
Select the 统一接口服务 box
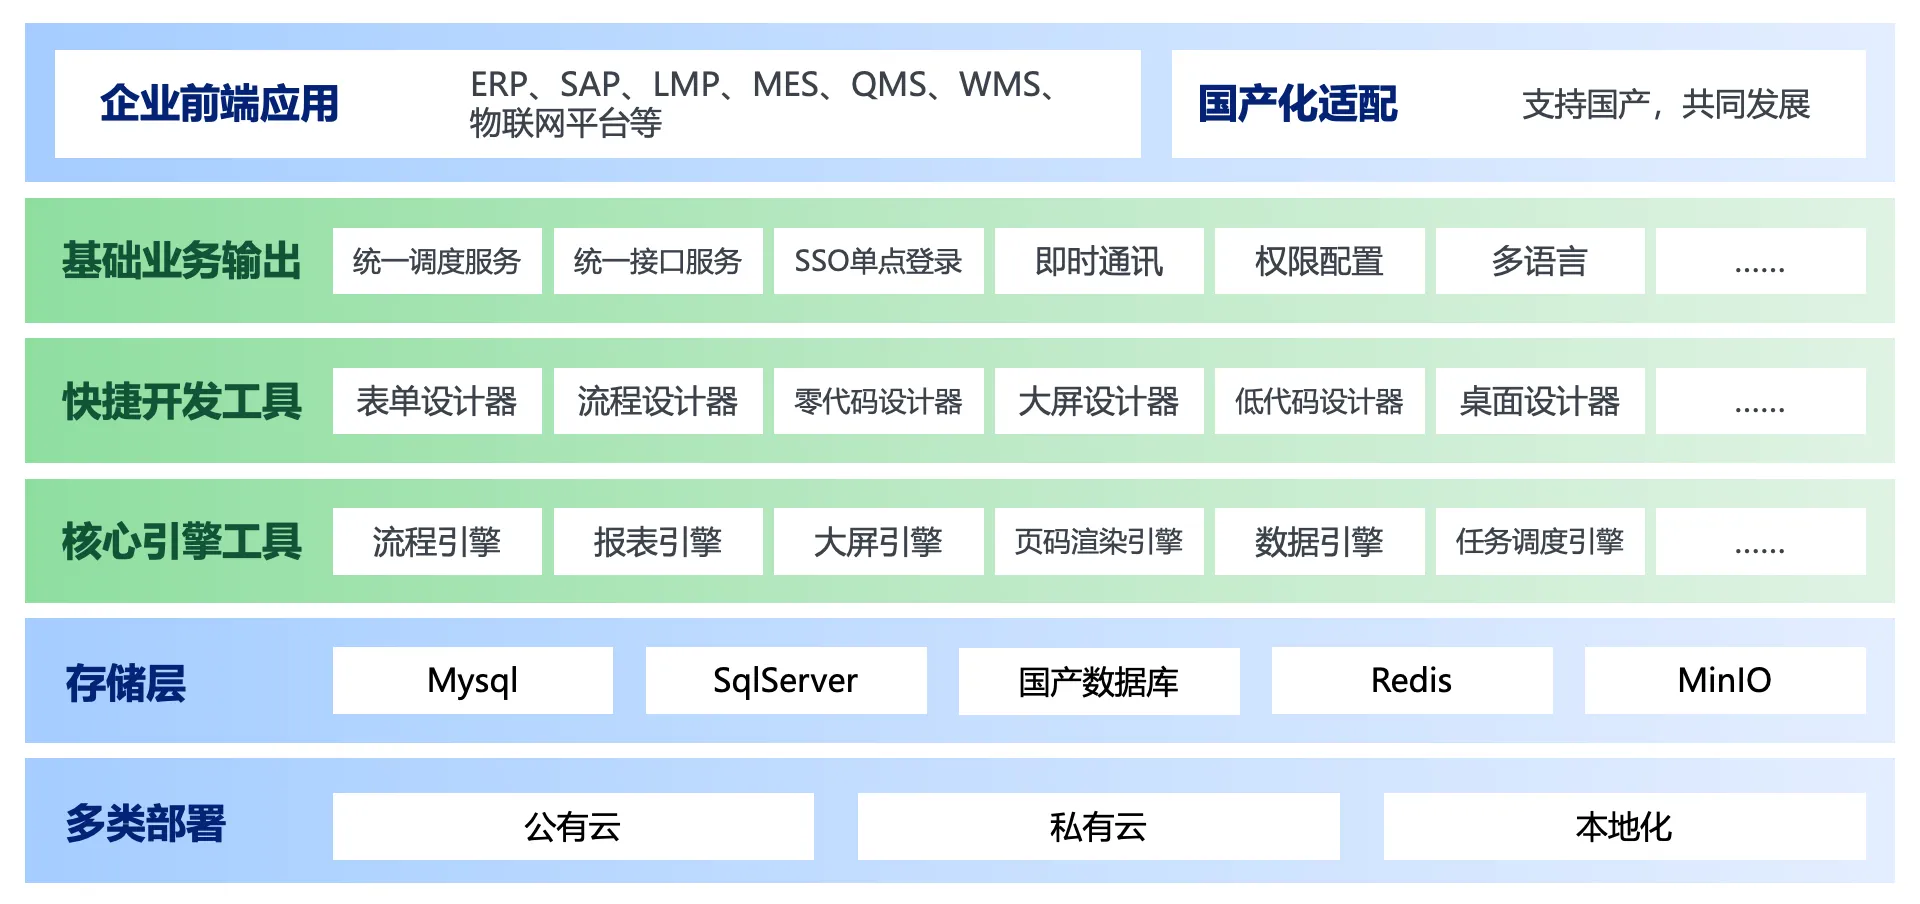658,261
